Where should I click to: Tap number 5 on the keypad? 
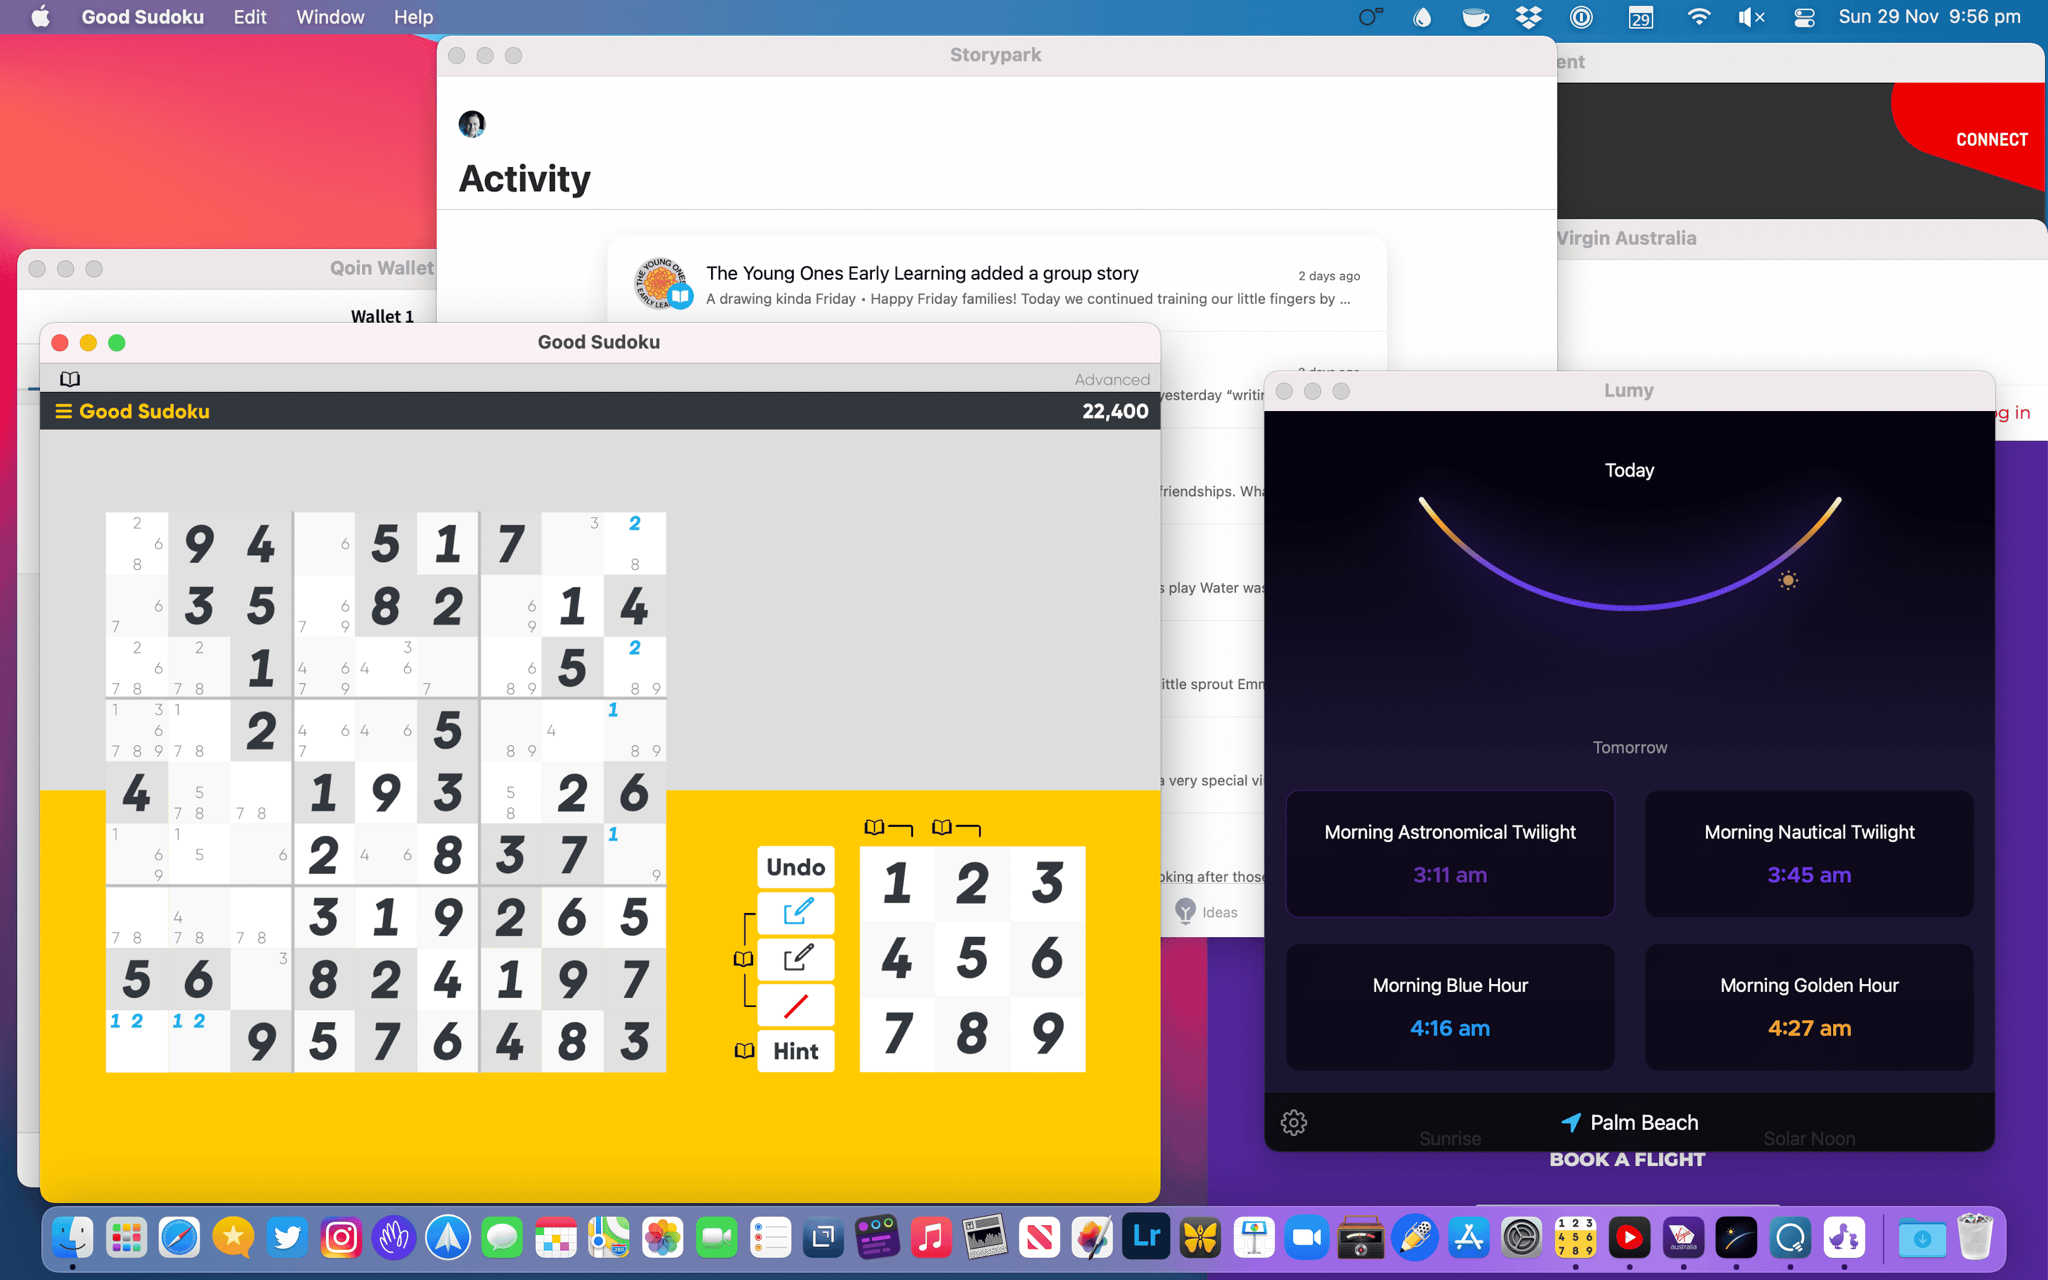972,958
